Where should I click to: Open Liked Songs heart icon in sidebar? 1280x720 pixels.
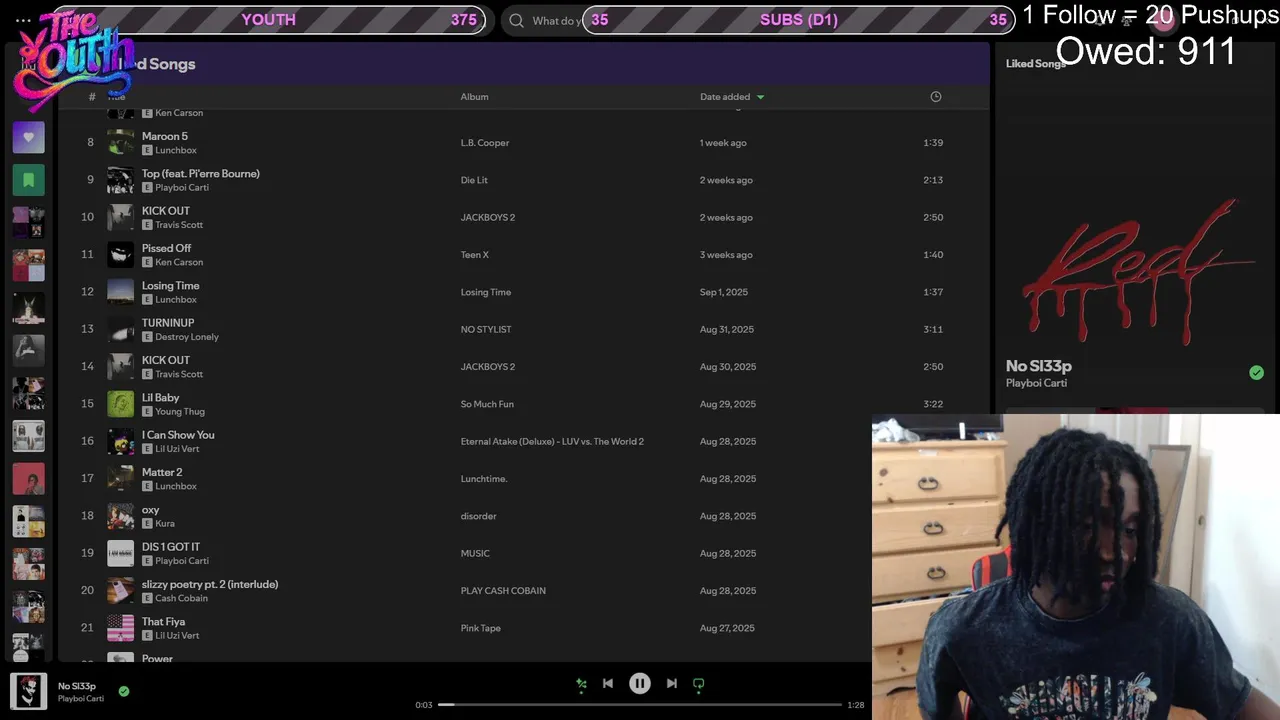pyautogui.click(x=28, y=137)
